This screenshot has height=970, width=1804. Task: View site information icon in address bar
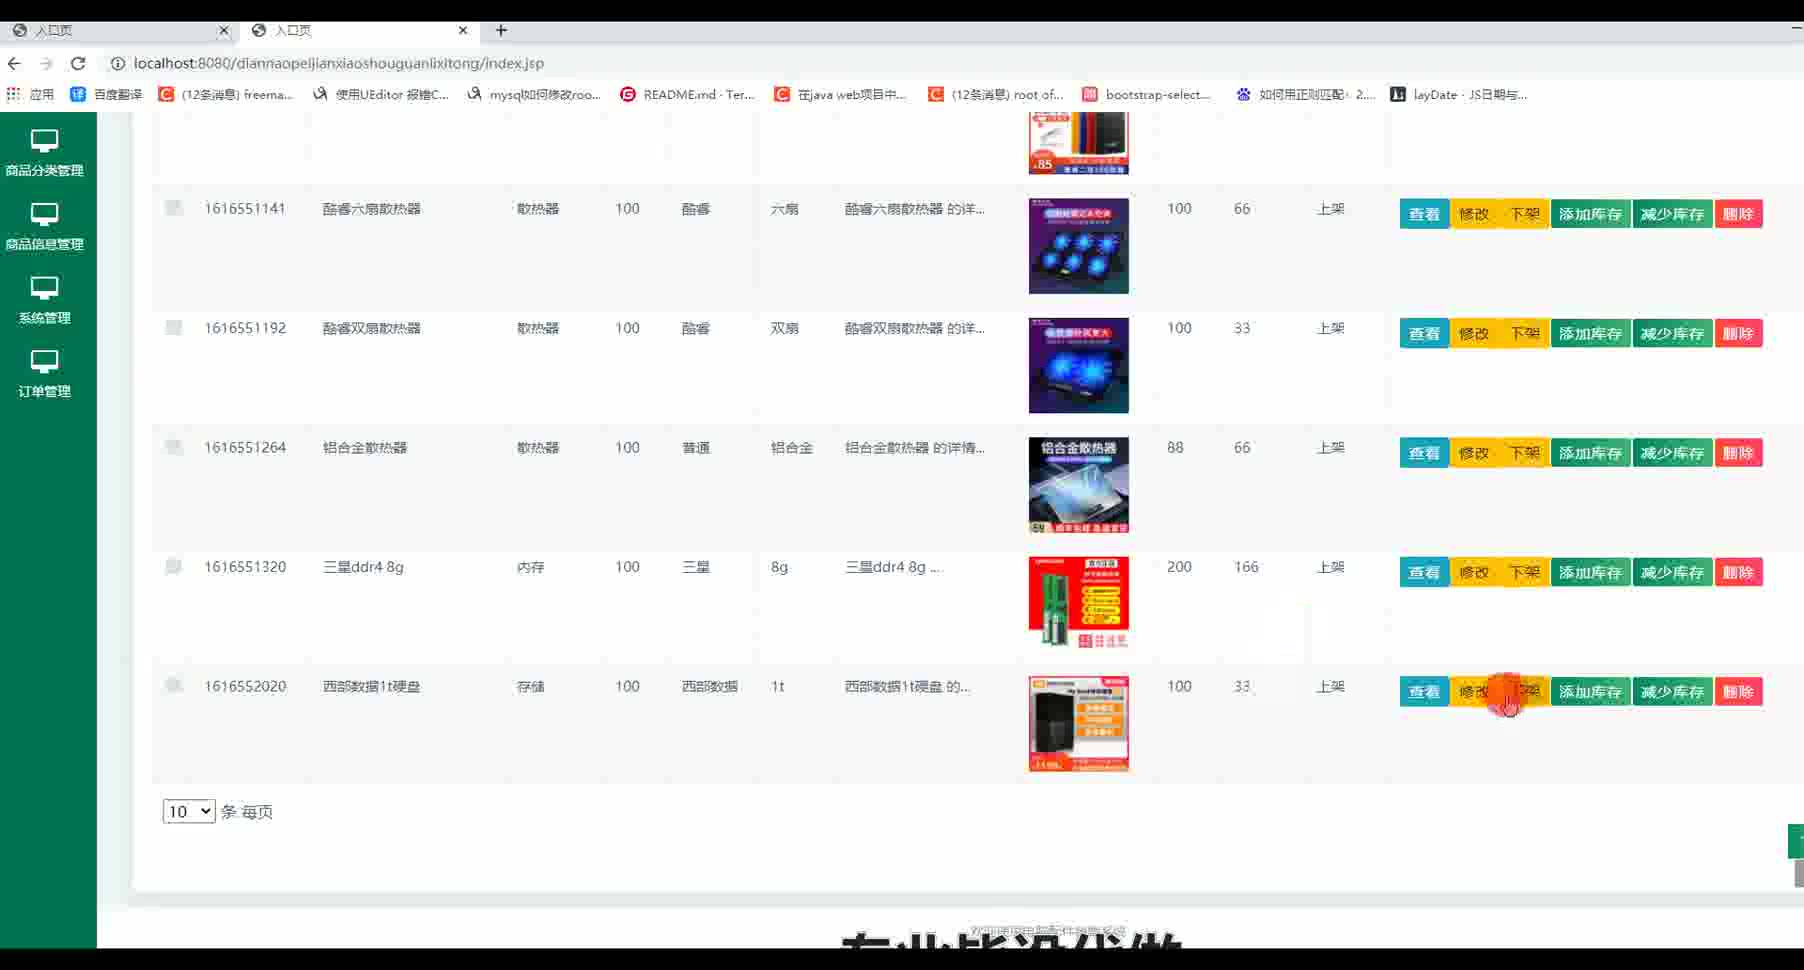(117, 63)
